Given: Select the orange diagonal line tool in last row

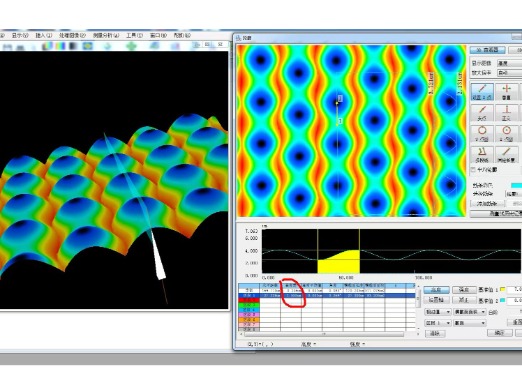Looking at the screenshot, I should pos(506,155).
